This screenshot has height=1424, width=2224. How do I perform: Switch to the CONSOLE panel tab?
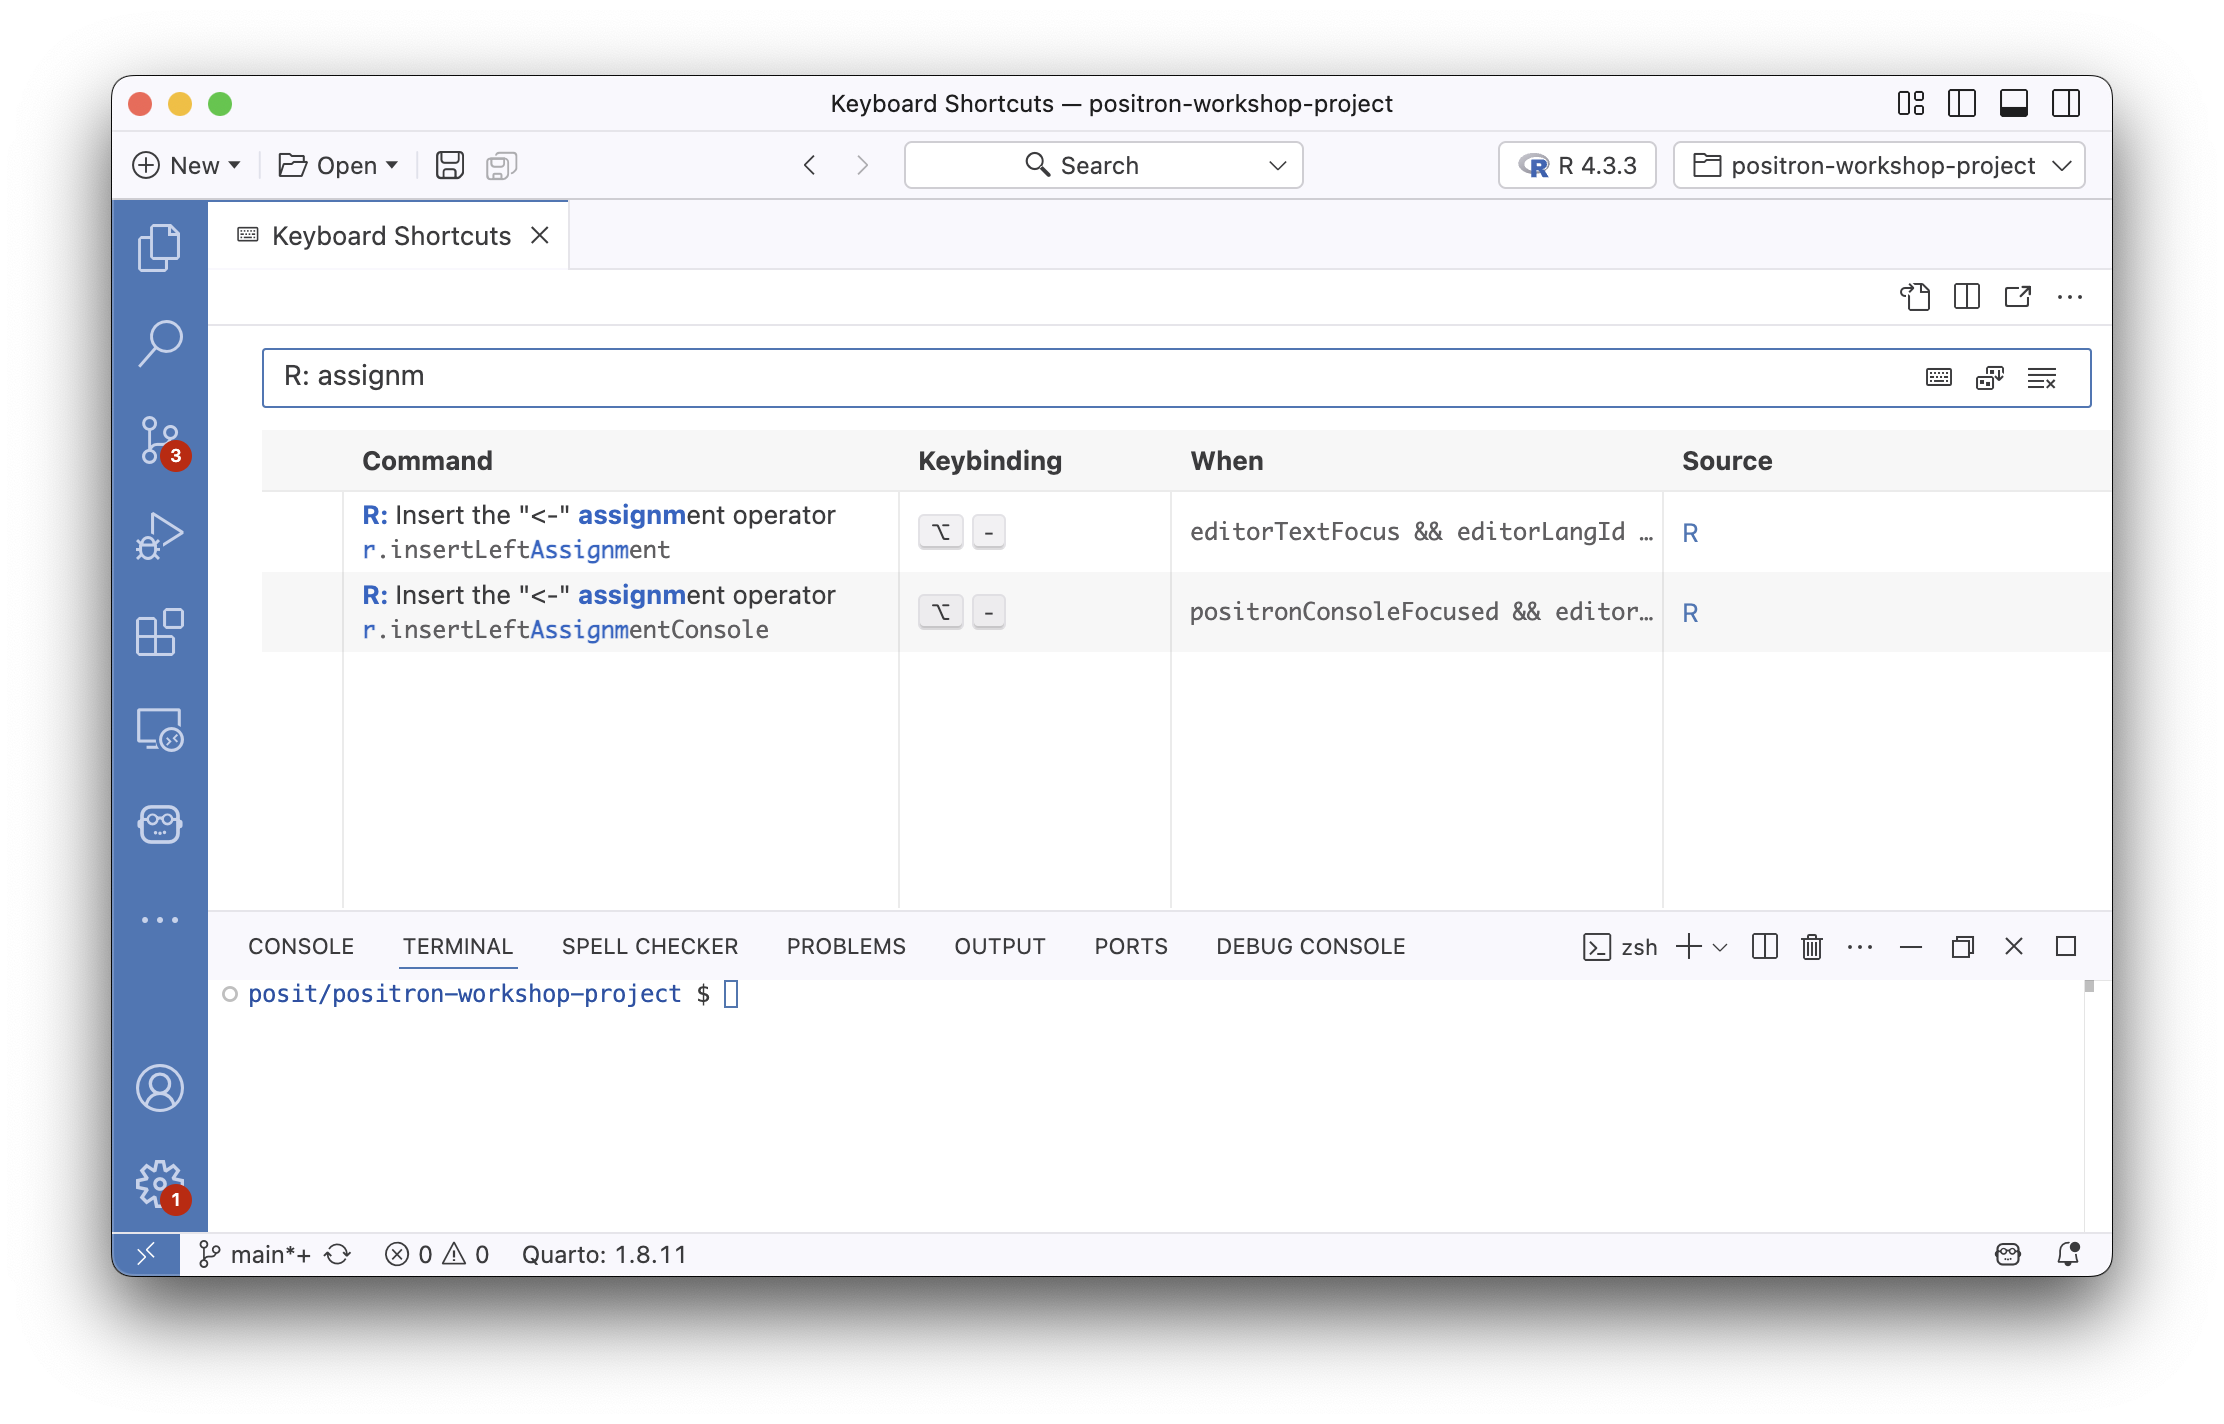point(301,946)
